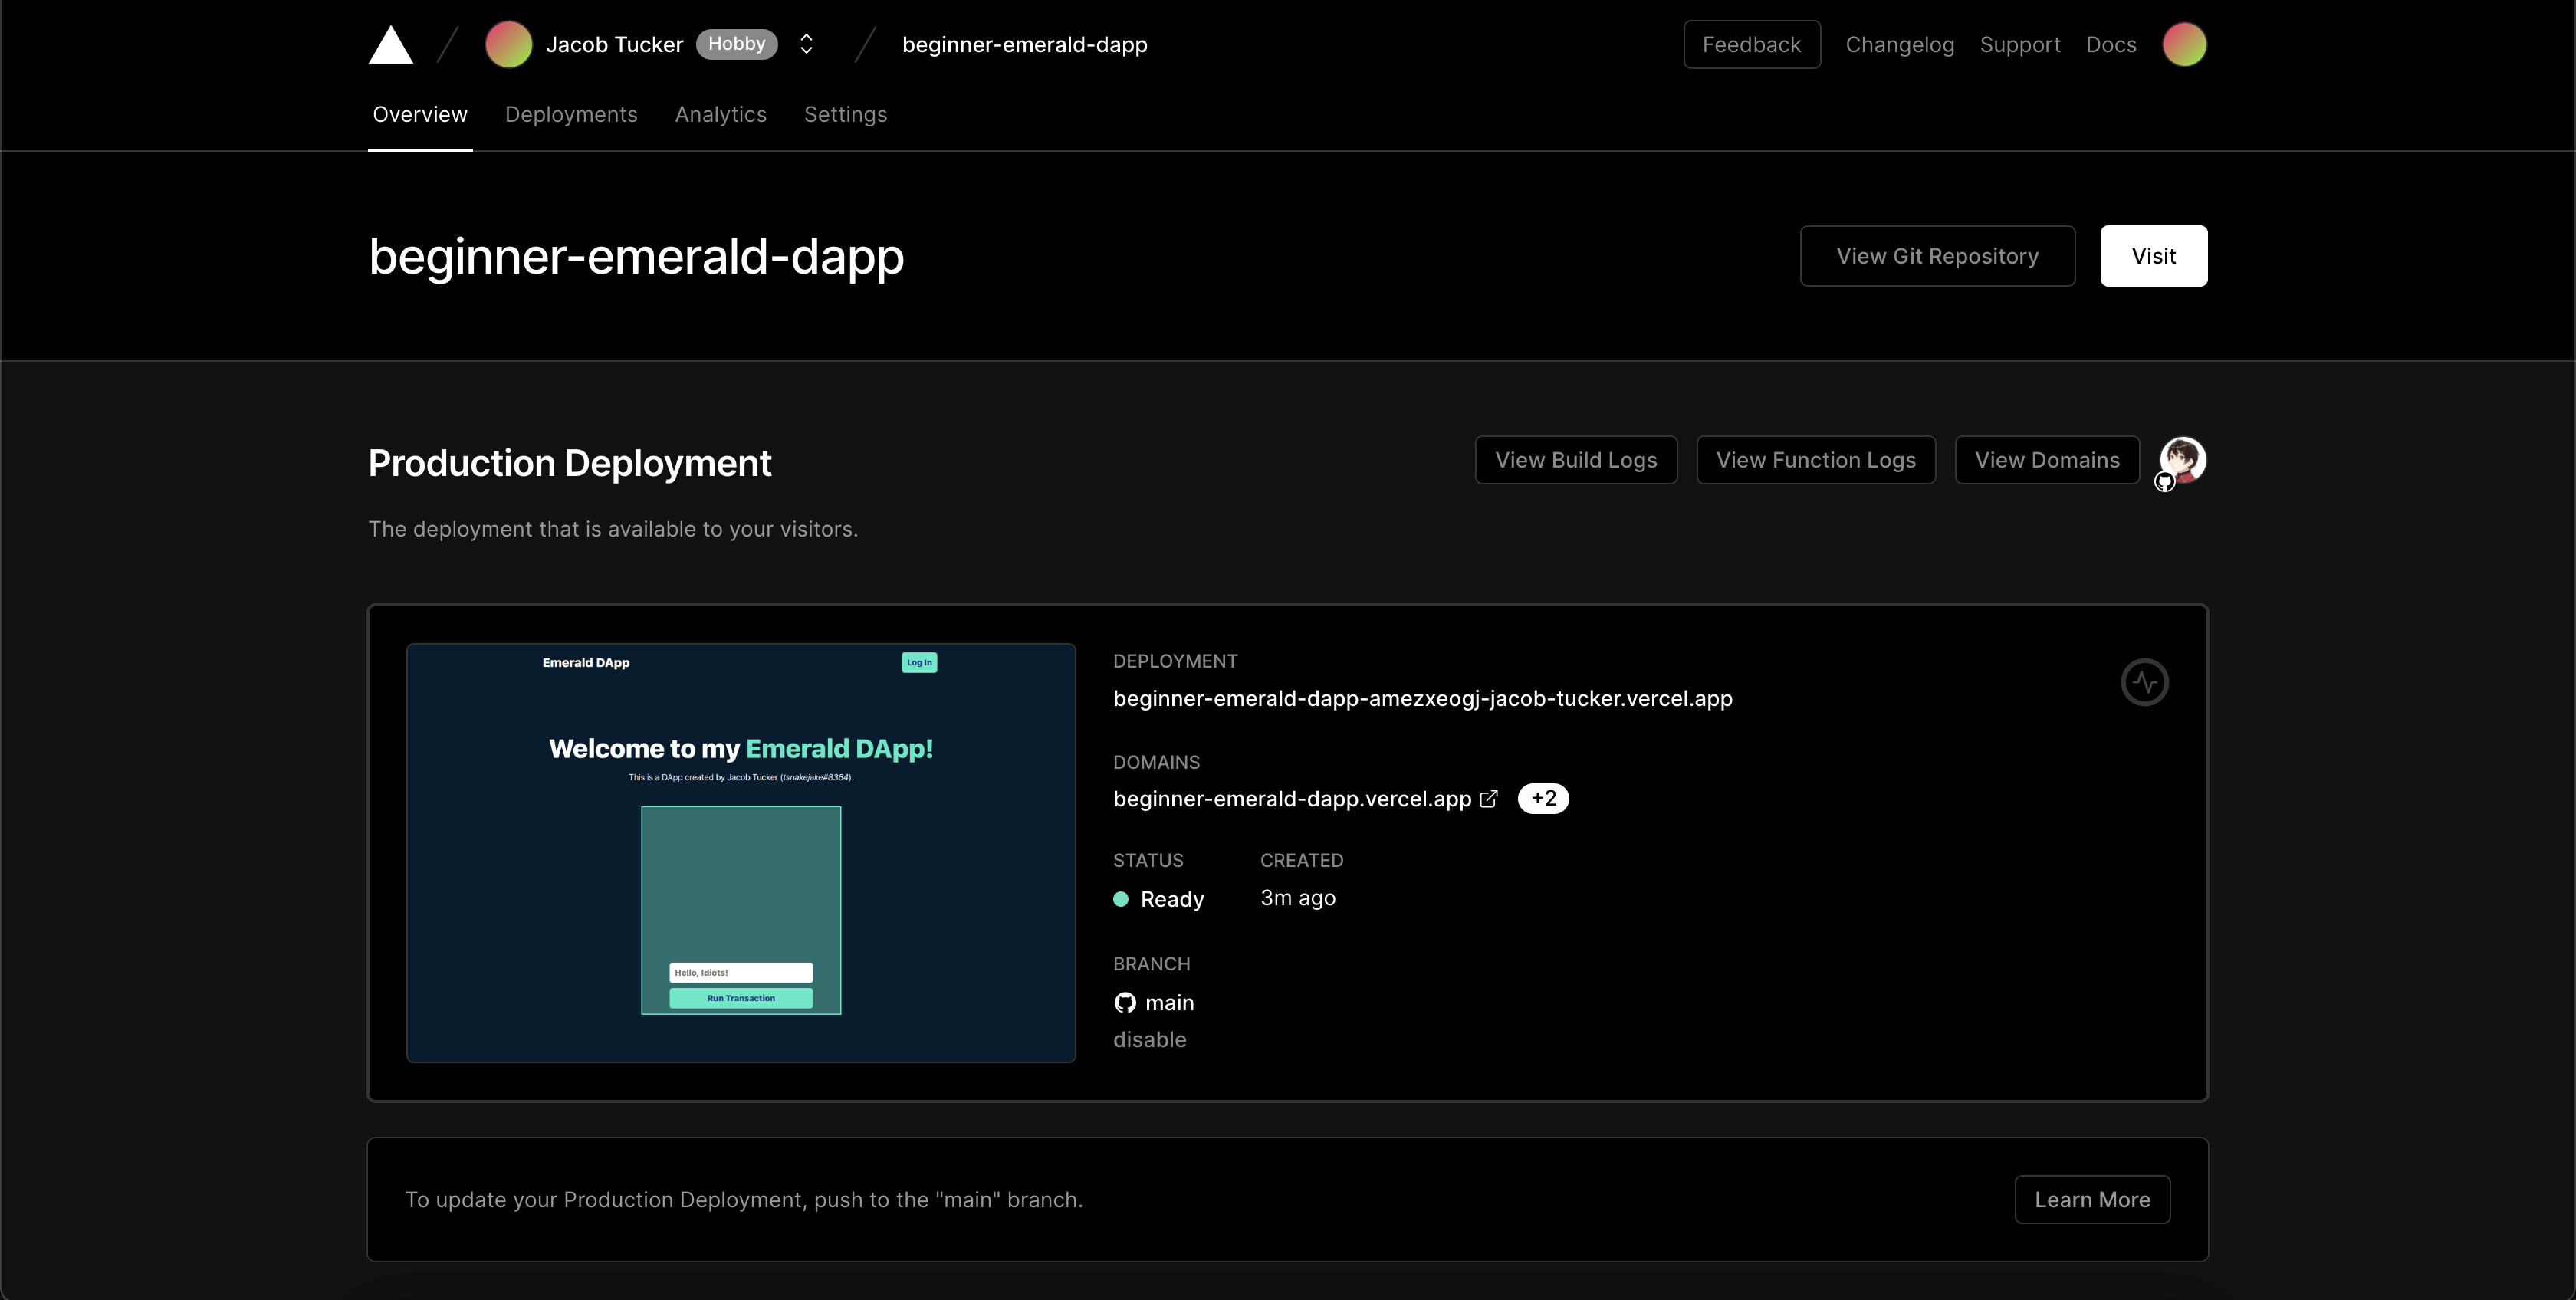This screenshot has height=1300, width=2576.
Task: Click the Vercel triangle logo
Action: (x=390, y=45)
